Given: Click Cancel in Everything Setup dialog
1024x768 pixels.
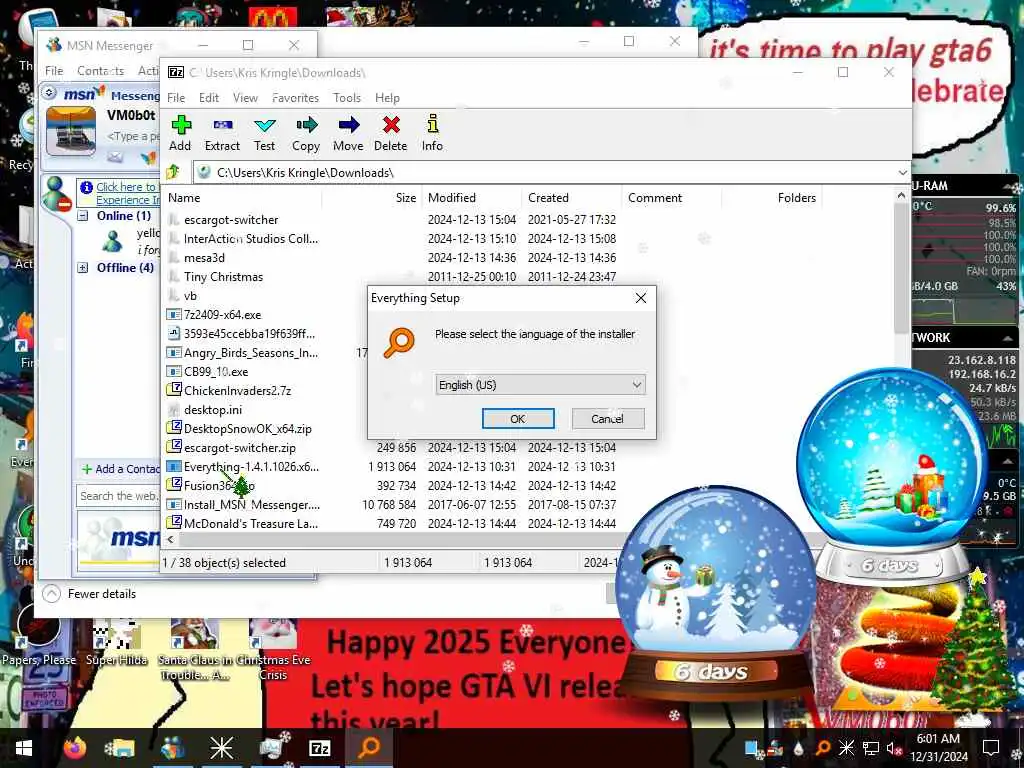Looking at the screenshot, I should point(607,419).
